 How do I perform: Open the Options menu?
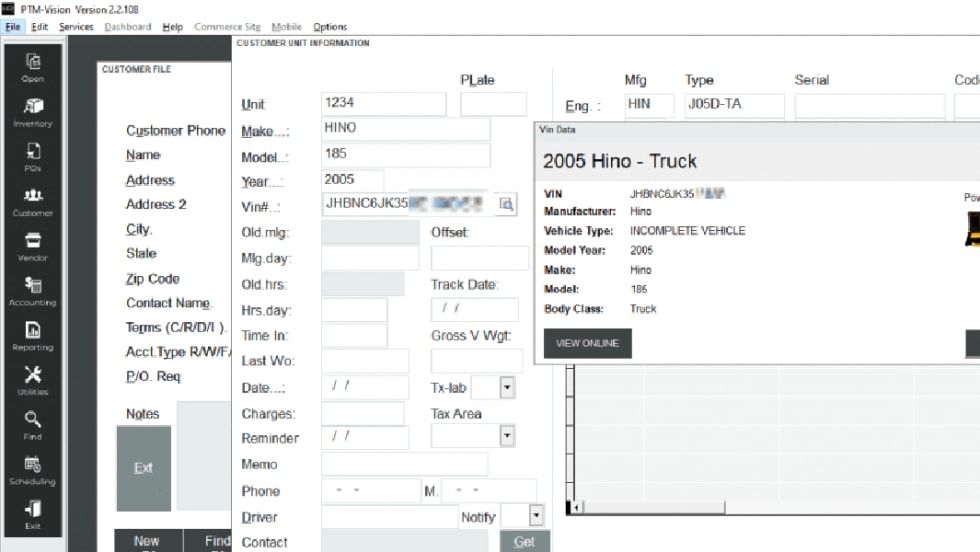[x=330, y=27]
